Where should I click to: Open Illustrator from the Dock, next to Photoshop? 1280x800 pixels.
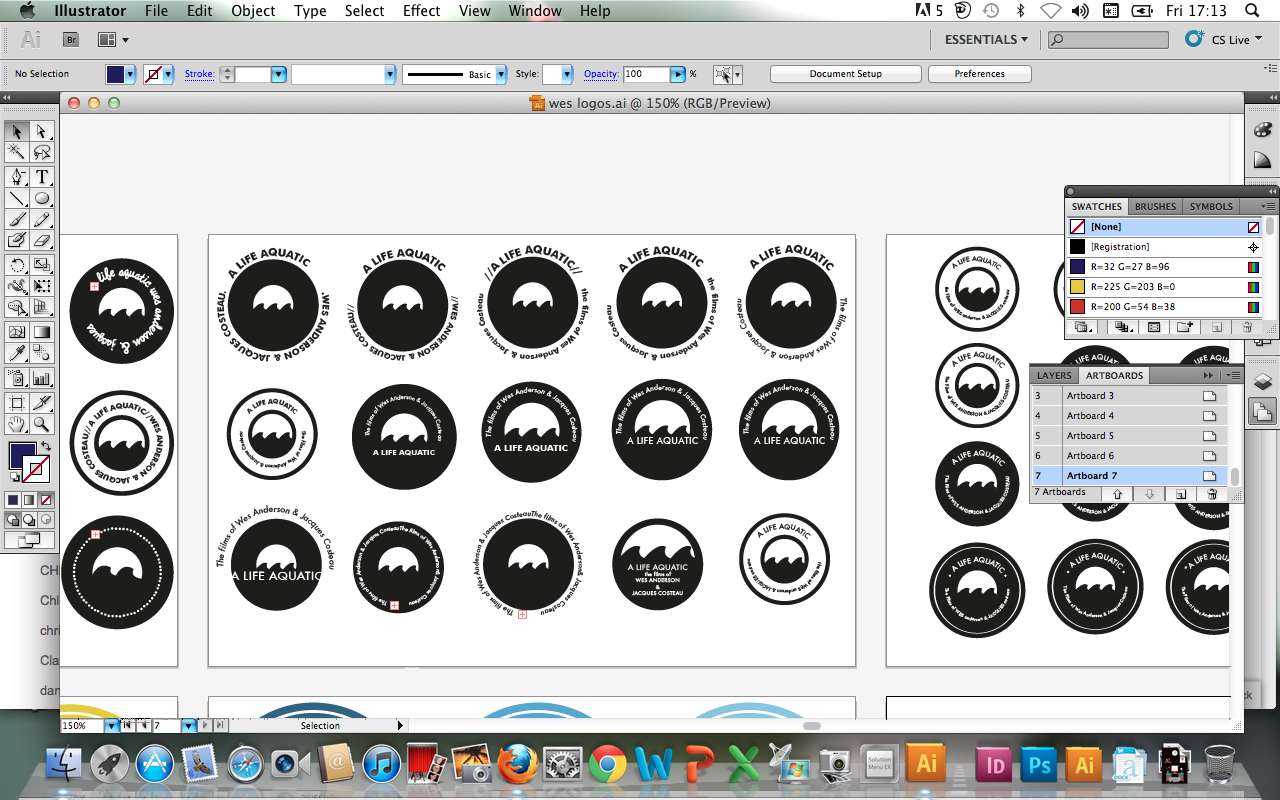[1083, 766]
